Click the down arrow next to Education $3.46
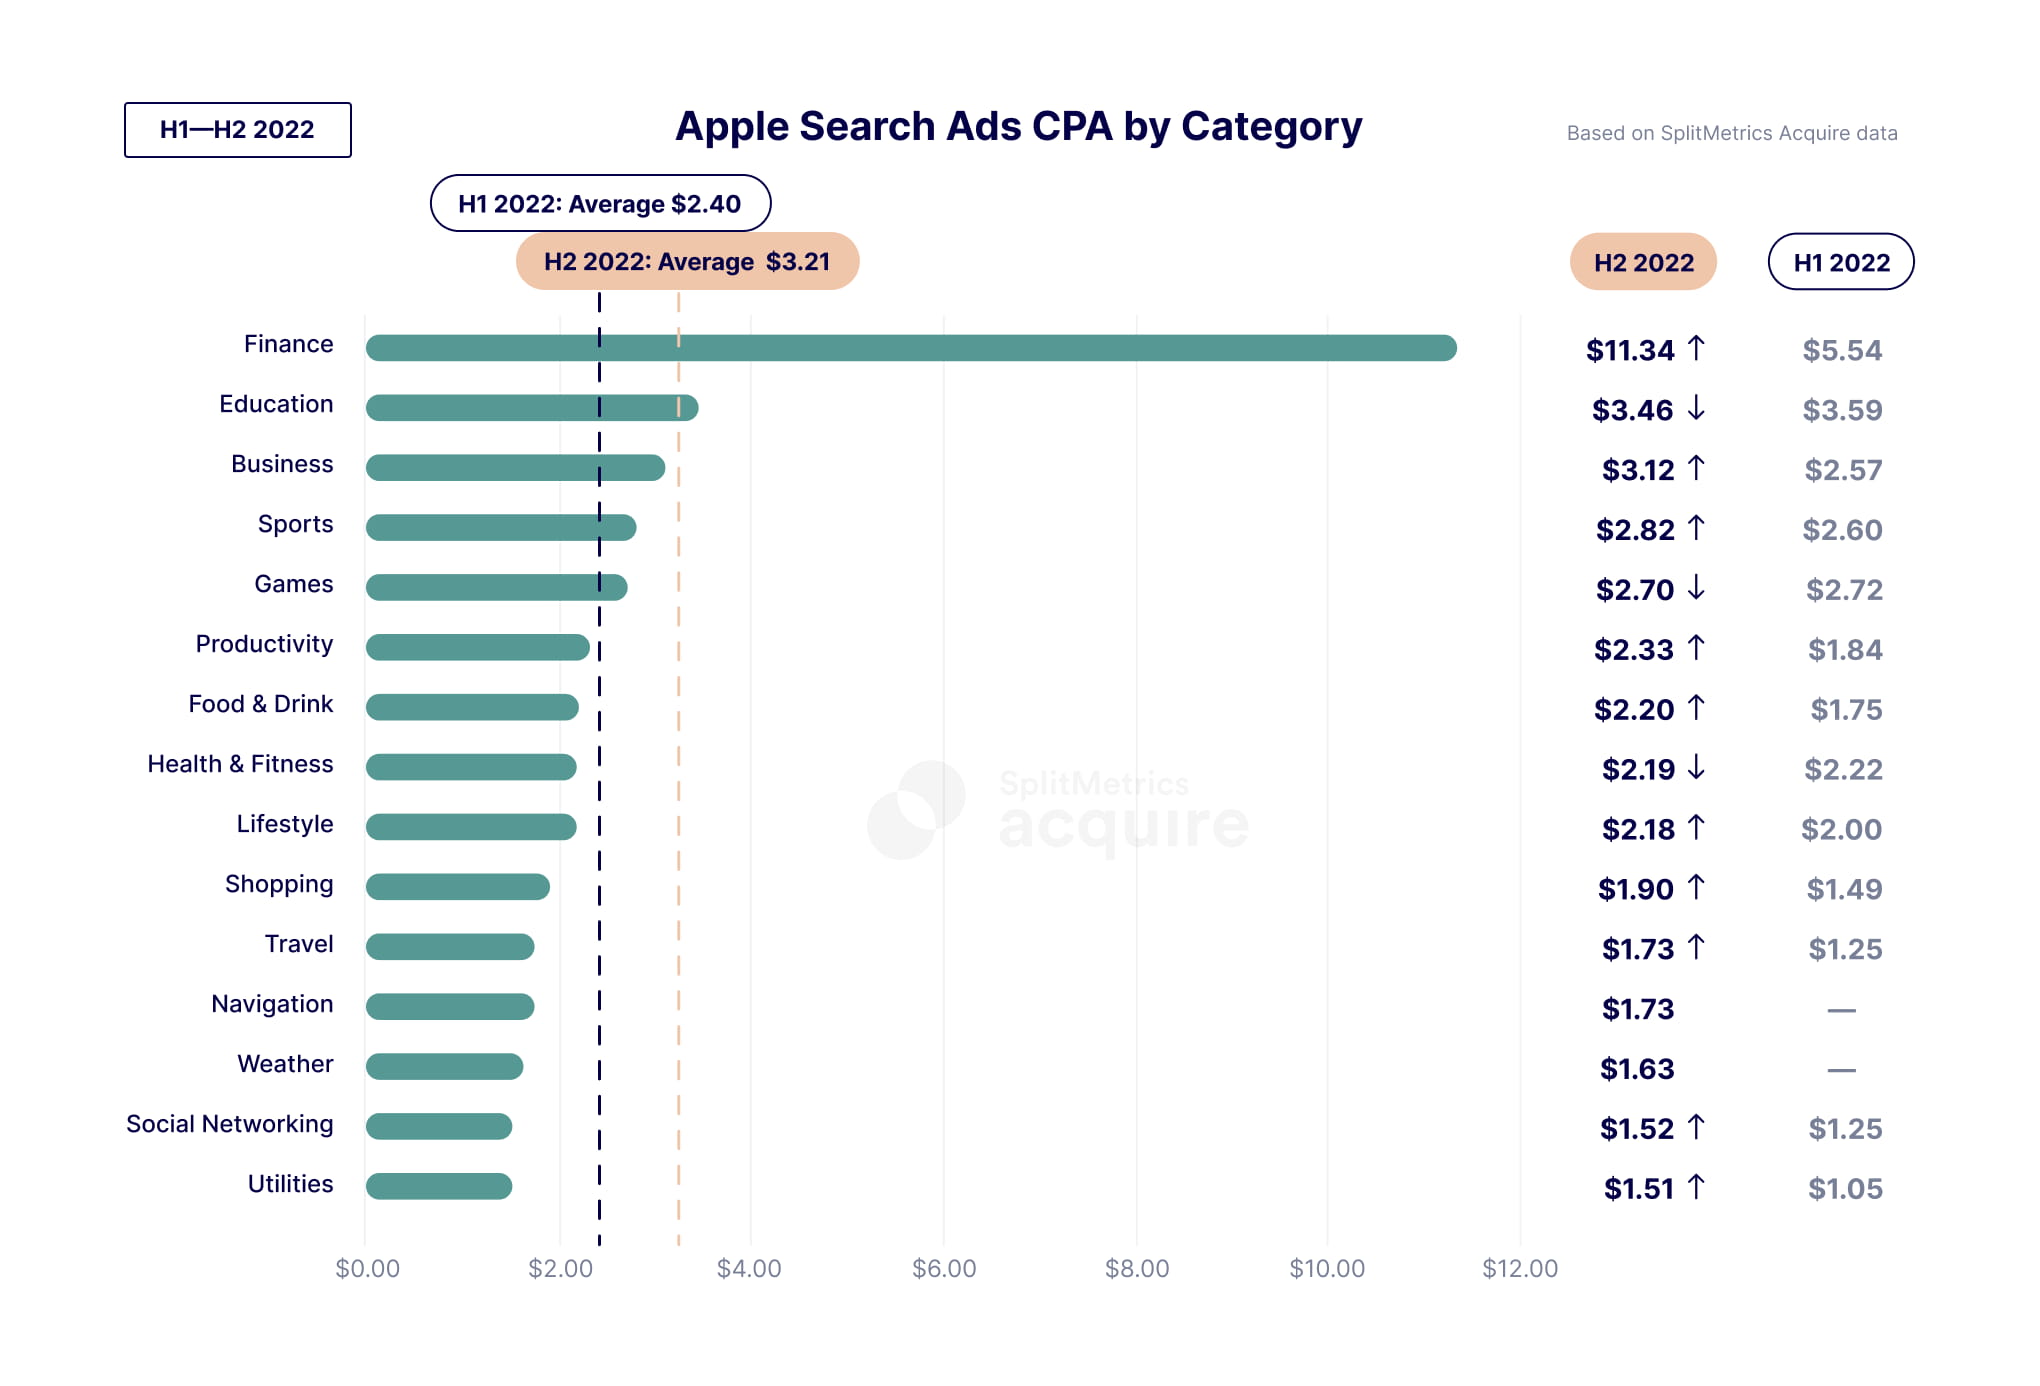The height and width of the screenshot is (1386, 2040). click(1696, 408)
